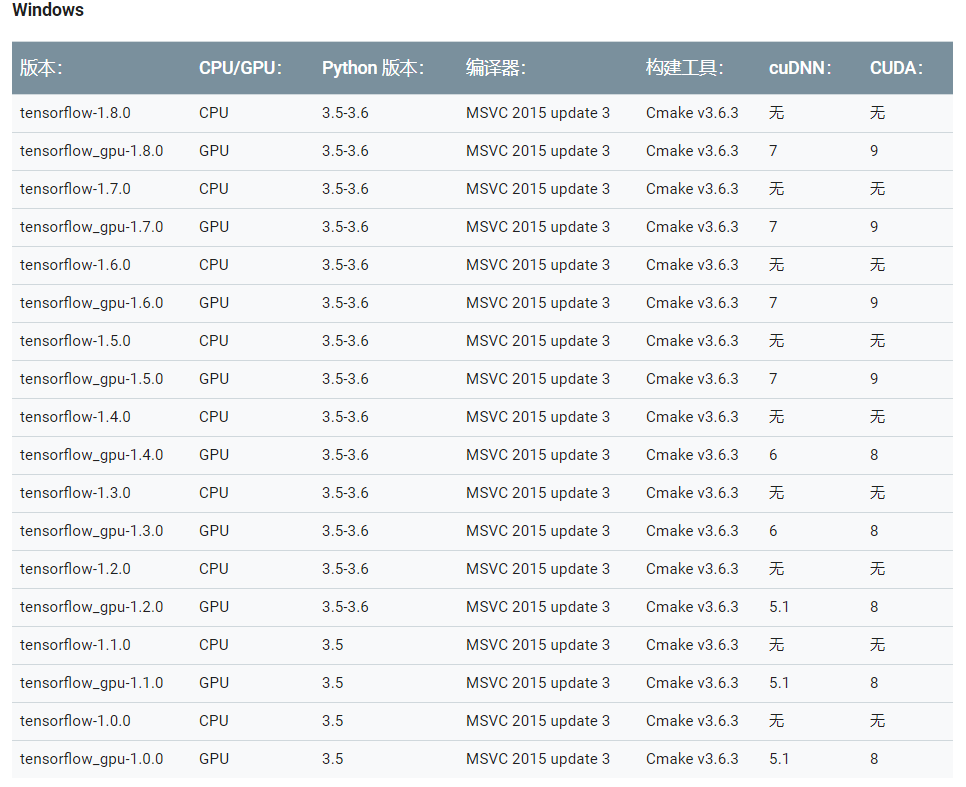Click cuDNN value 6 for tensorflow_gpu-1.3.0

tap(773, 531)
